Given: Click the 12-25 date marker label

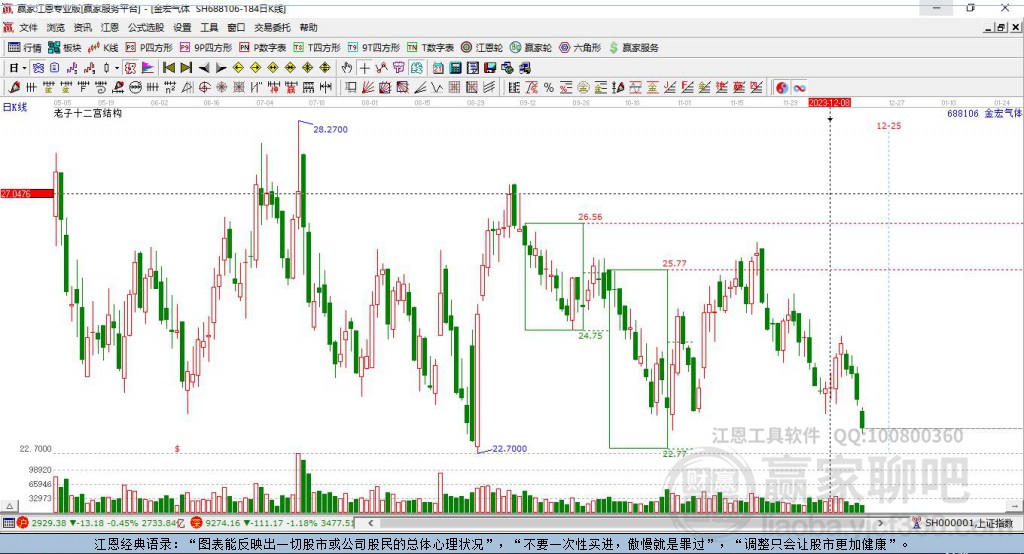Looking at the screenshot, I should [888, 125].
